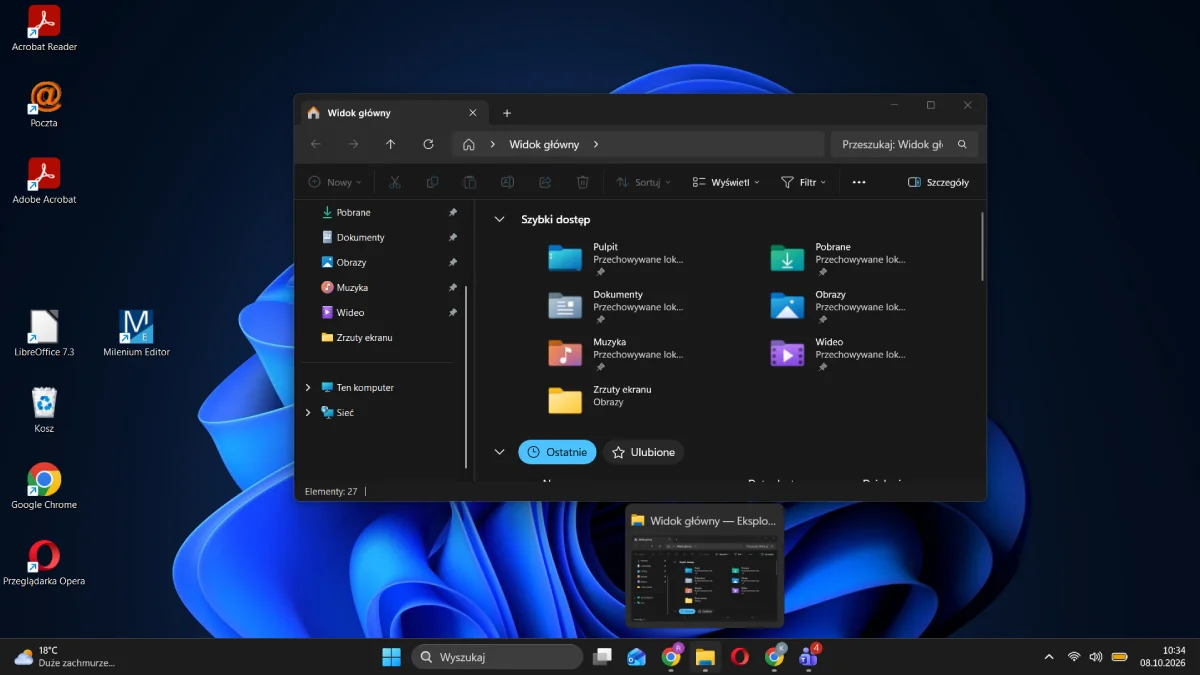The width and height of the screenshot is (1200, 675).
Task: Open the Nowy dropdown
Action: coord(335,182)
